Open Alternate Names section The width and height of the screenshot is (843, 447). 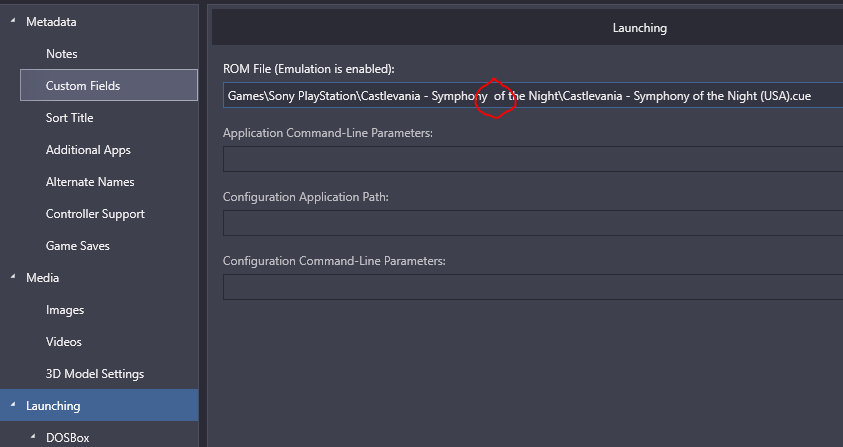(90, 182)
